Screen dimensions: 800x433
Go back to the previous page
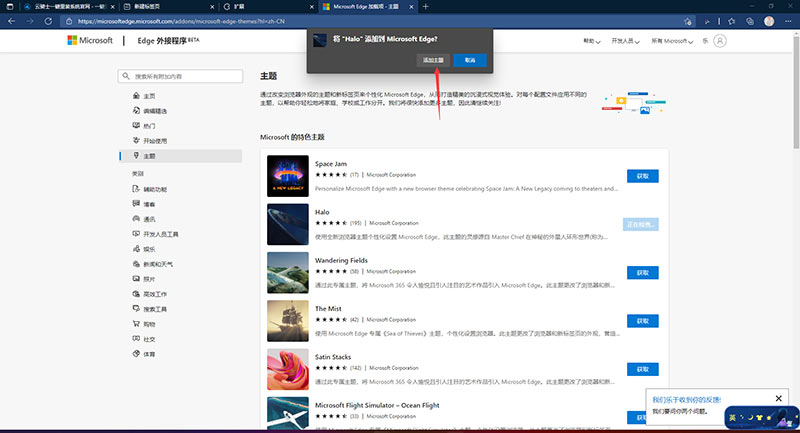[11, 21]
